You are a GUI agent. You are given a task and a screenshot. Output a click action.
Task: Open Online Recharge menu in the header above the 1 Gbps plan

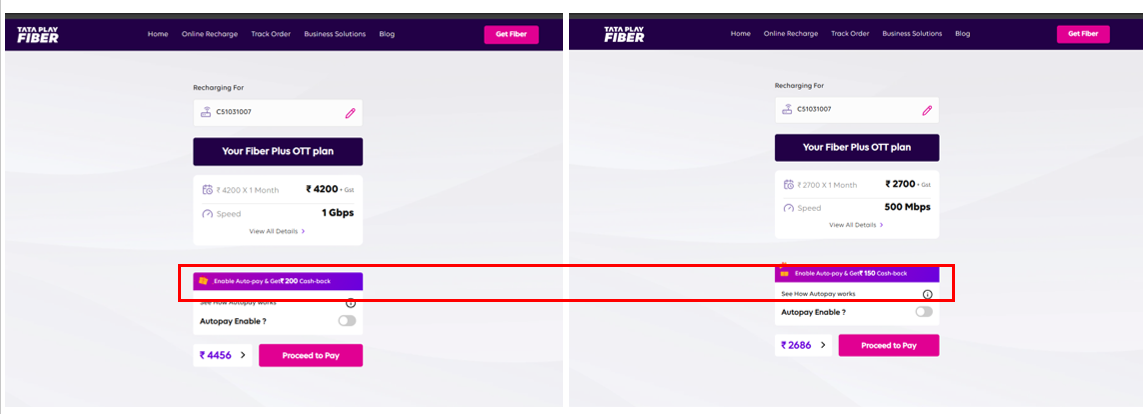210,34
